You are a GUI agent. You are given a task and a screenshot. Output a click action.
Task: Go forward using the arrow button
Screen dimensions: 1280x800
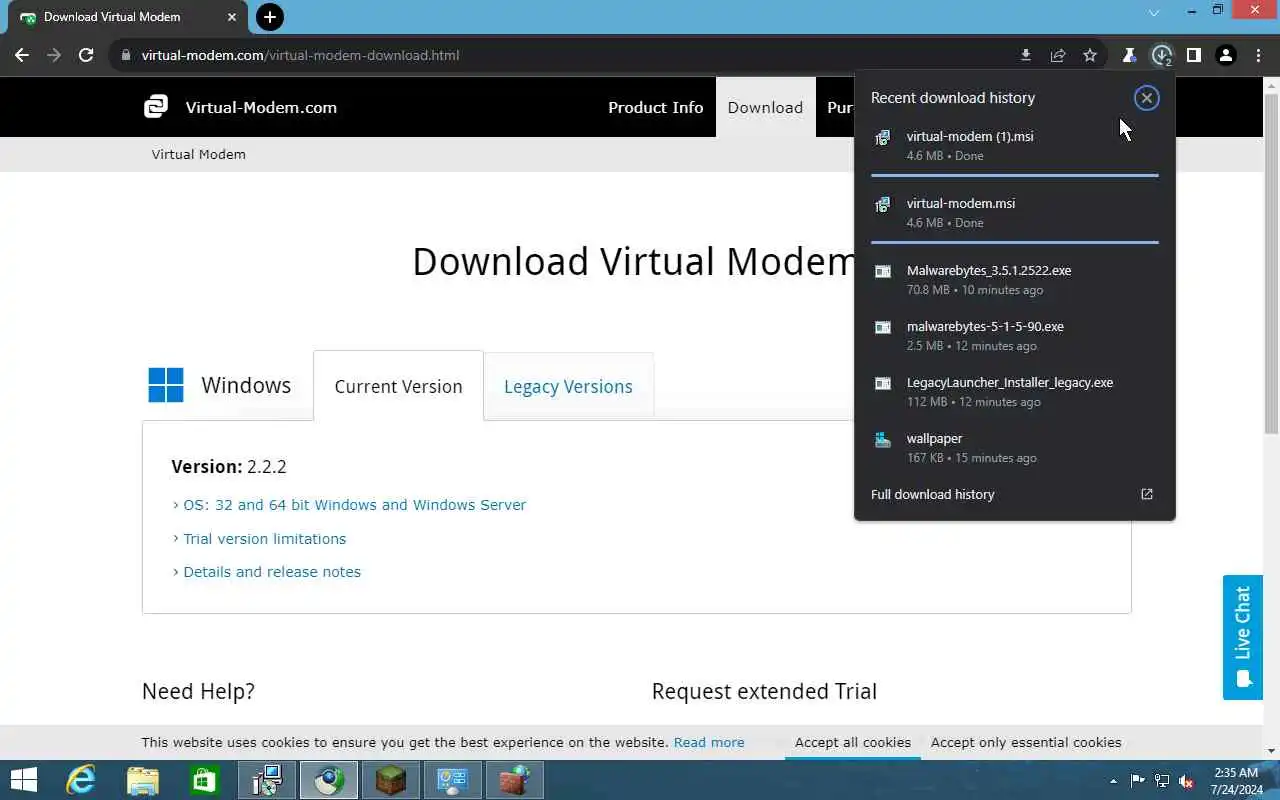[x=54, y=55]
